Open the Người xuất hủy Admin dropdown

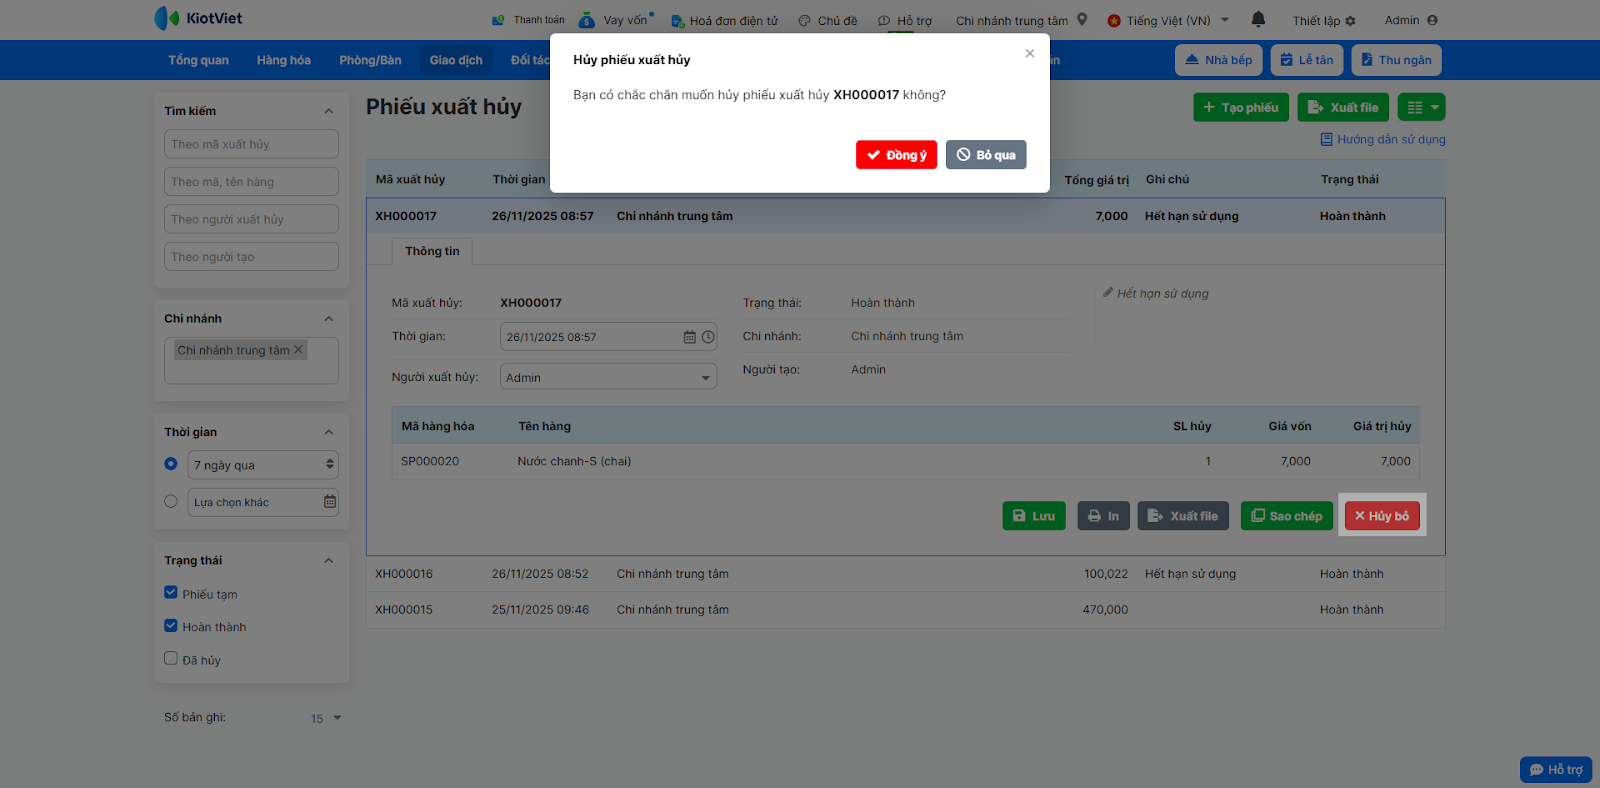tap(608, 377)
